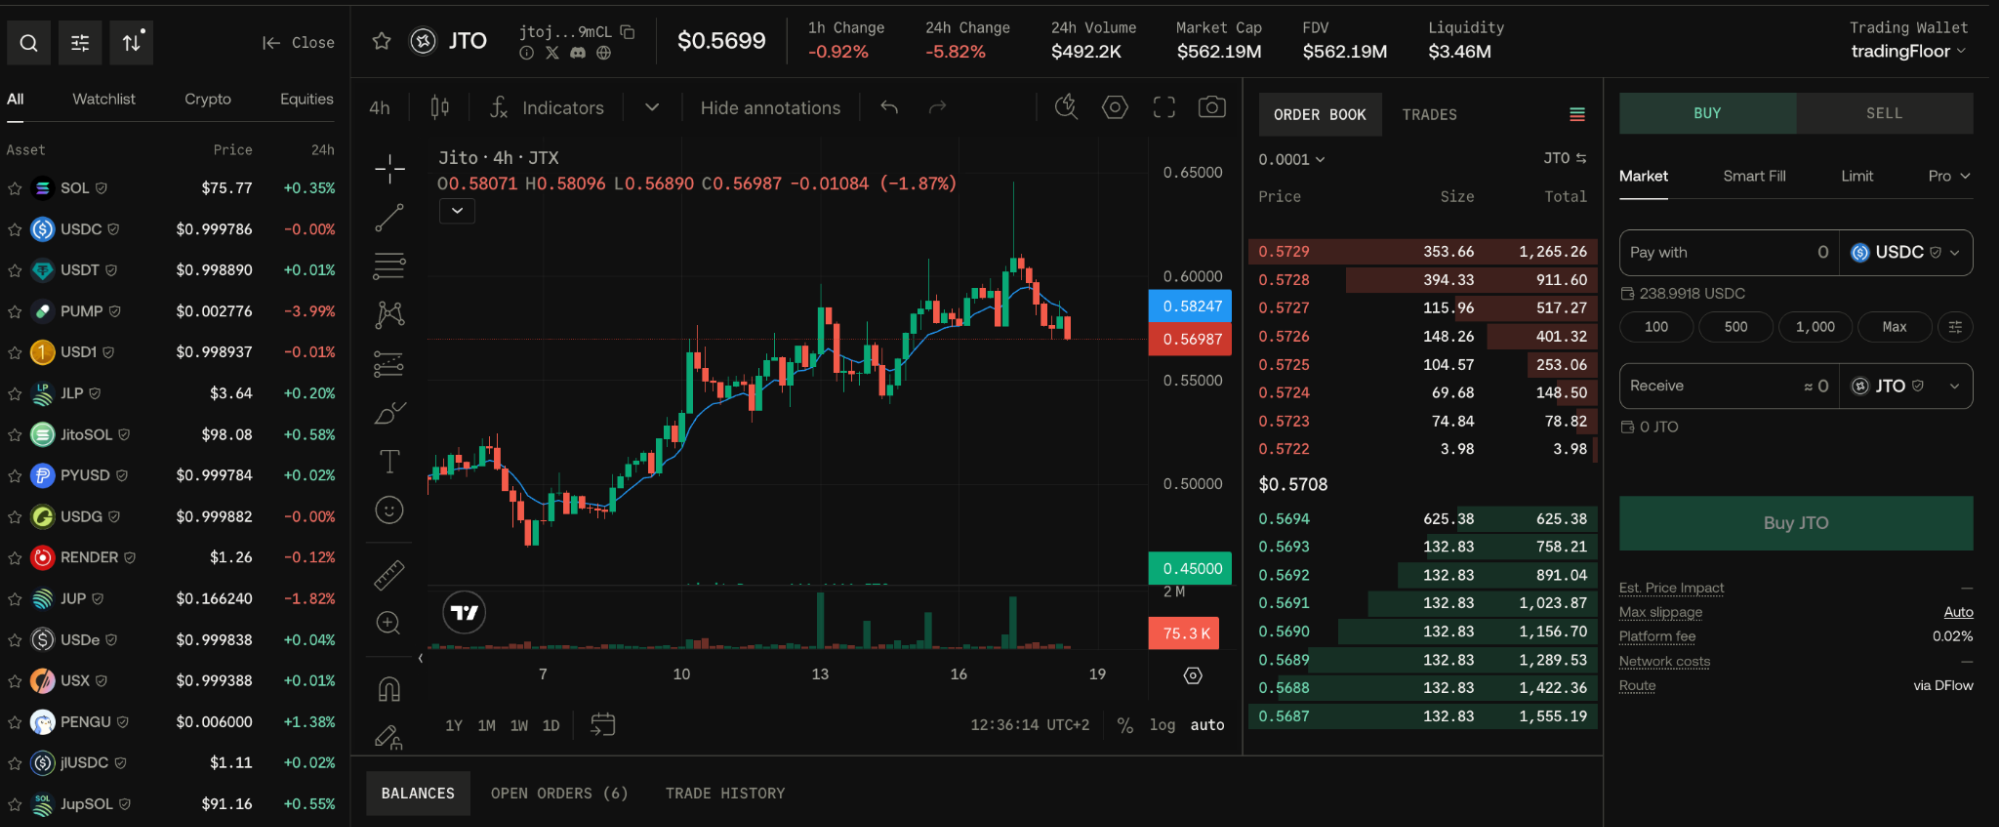Open asset list filter settings

point(80,43)
